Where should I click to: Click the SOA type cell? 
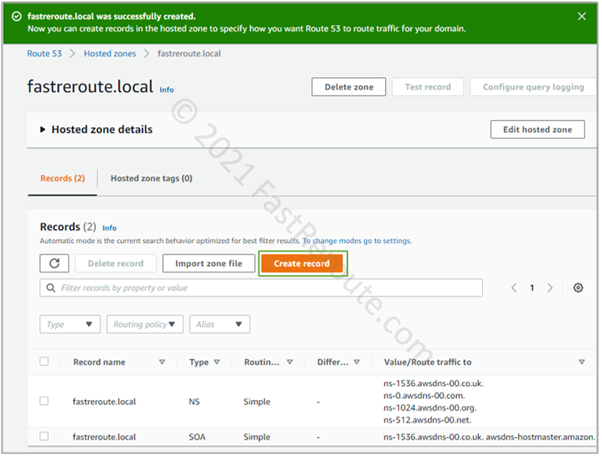(197, 437)
